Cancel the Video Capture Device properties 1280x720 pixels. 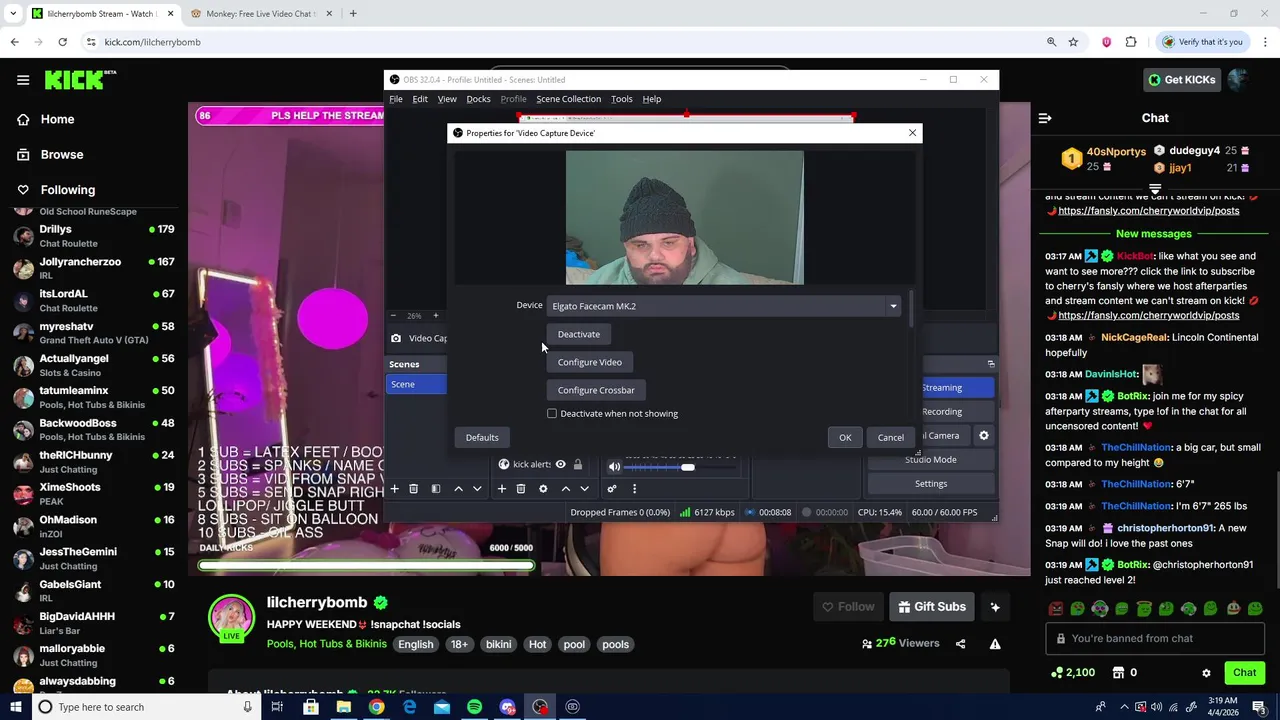coord(890,437)
